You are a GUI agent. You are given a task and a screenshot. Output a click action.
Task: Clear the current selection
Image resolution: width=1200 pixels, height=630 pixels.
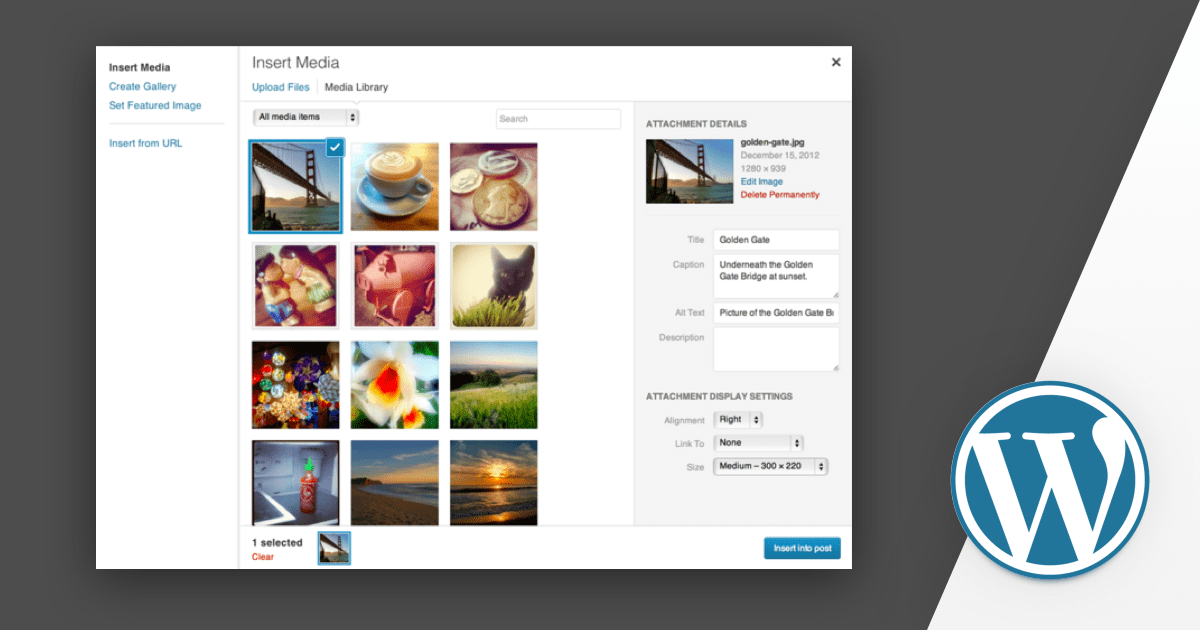(262, 557)
